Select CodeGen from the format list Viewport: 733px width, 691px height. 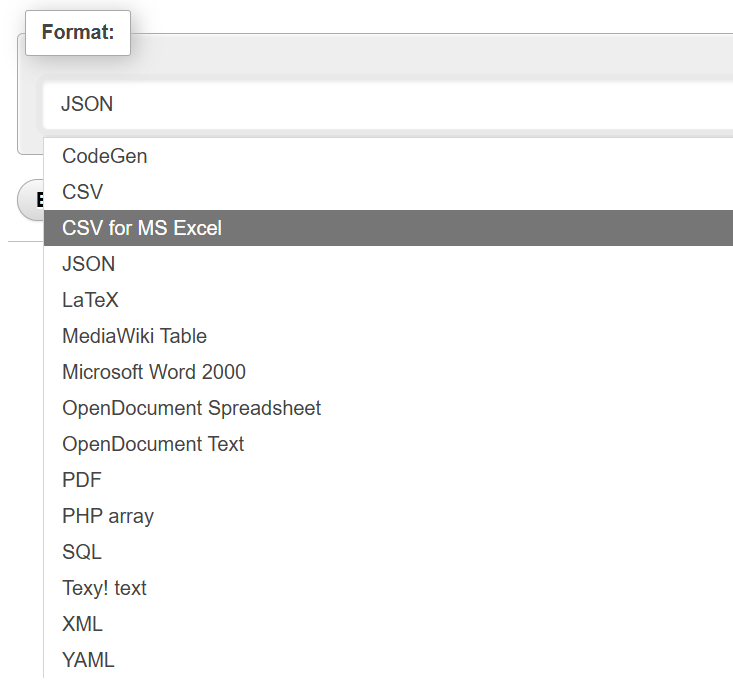click(388, 156)
